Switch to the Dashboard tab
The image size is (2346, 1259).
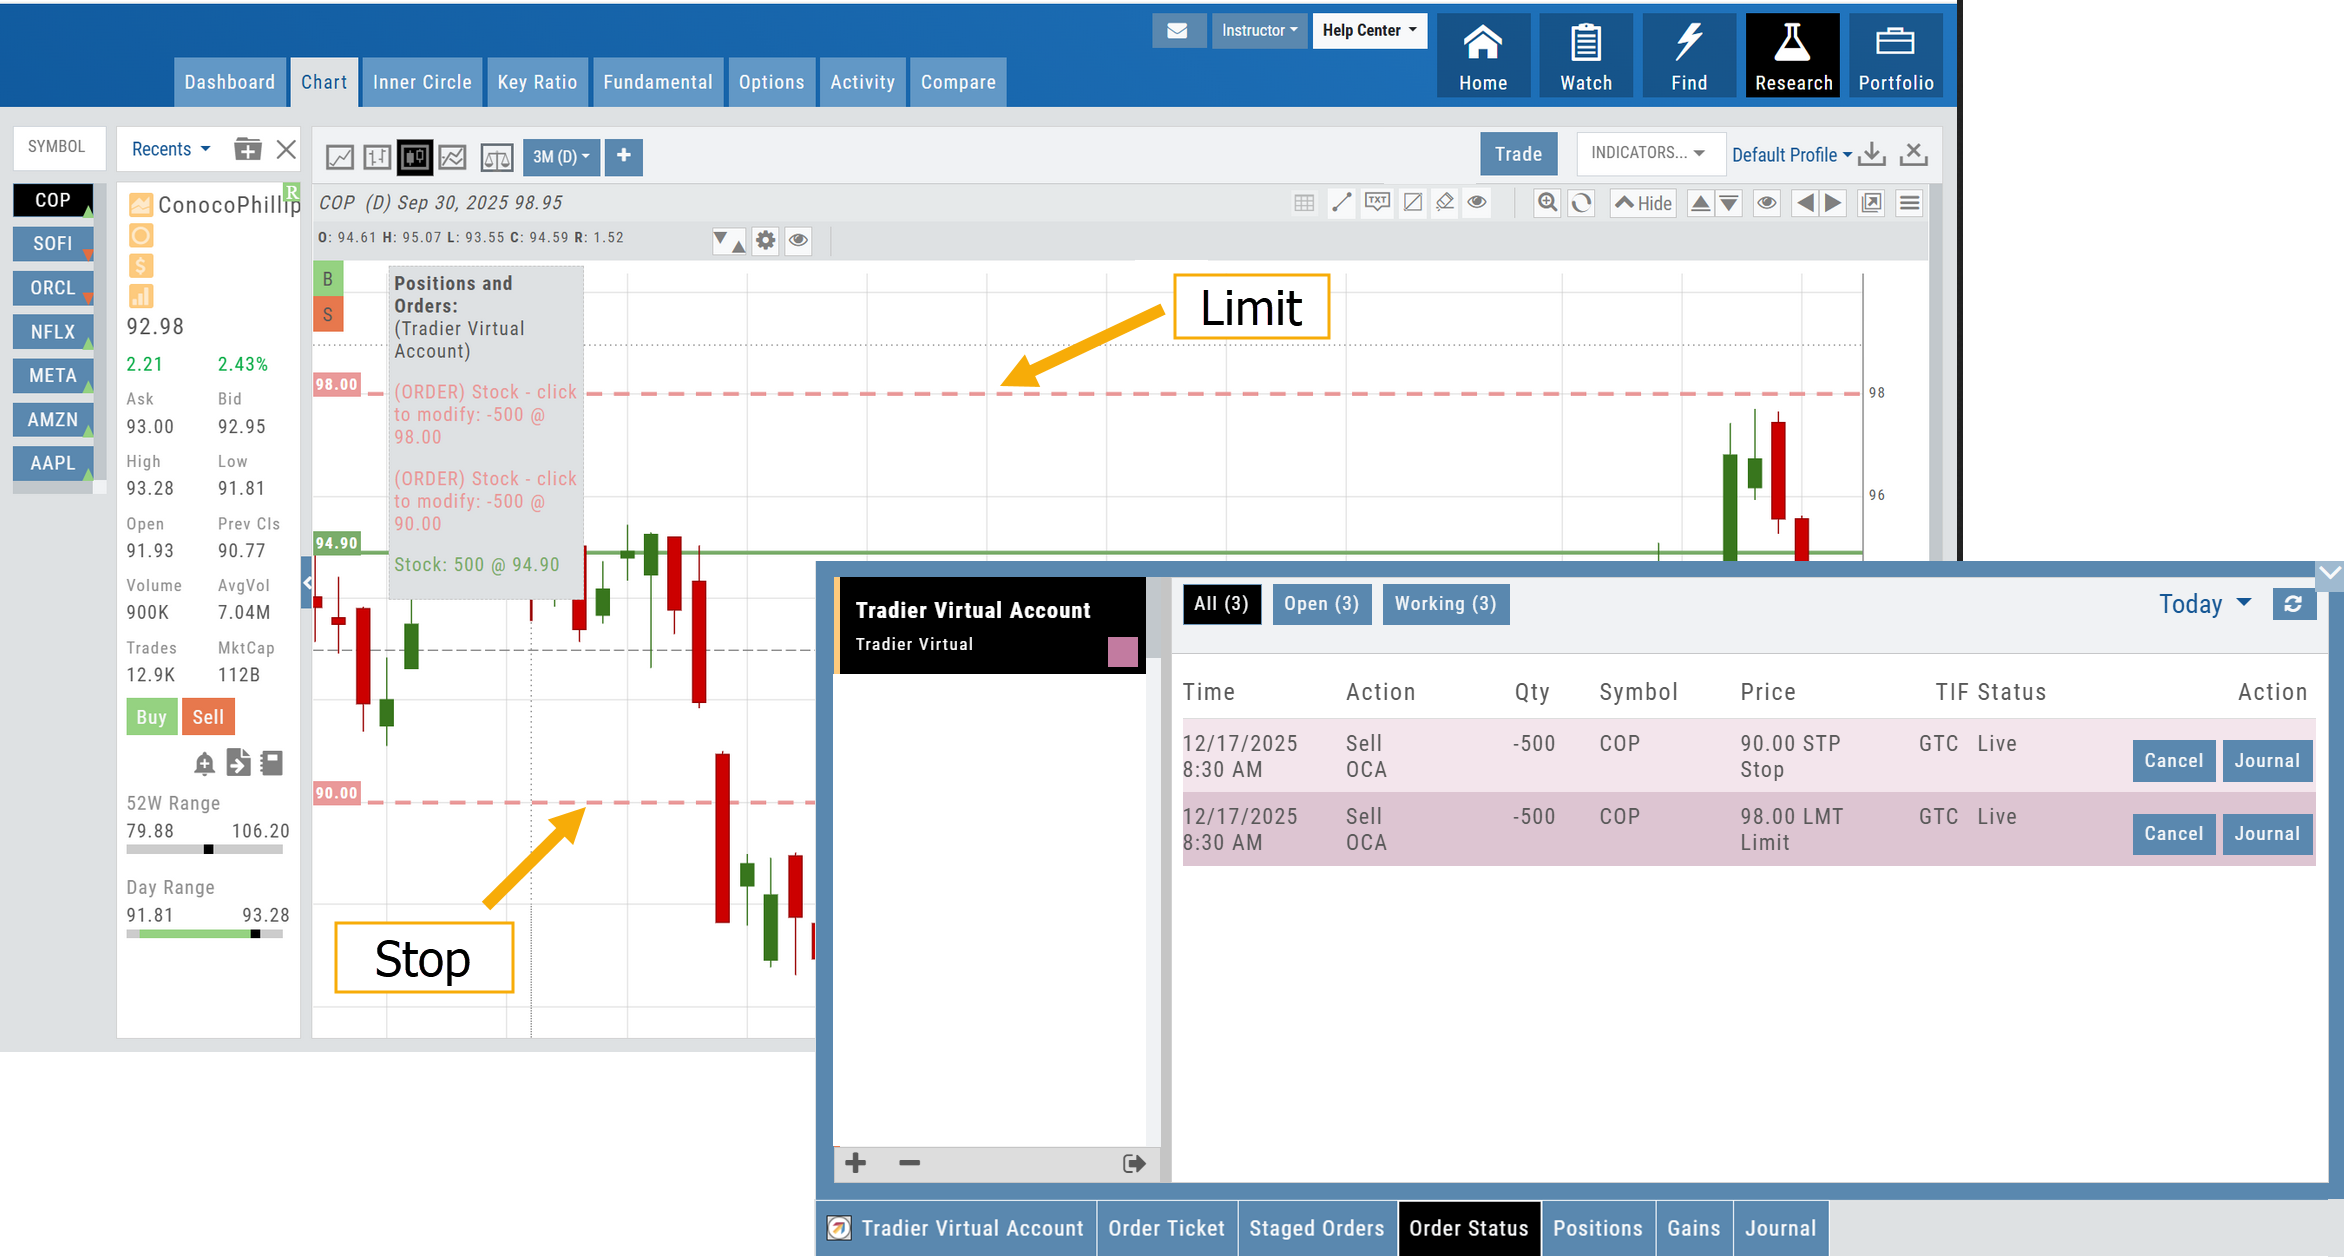pyautogui.click(x=229, y=82)
